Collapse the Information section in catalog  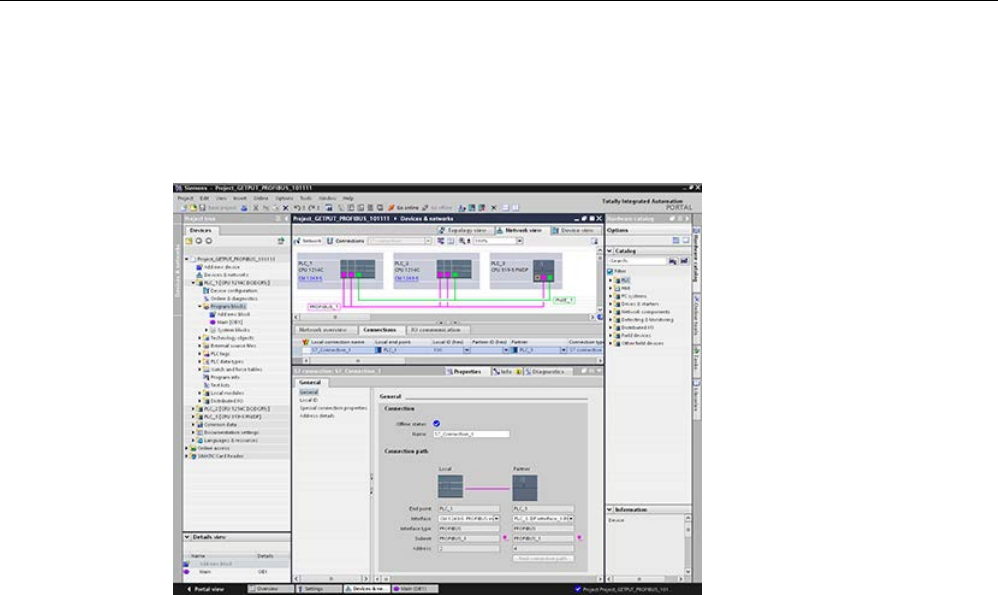coord(609,510)
